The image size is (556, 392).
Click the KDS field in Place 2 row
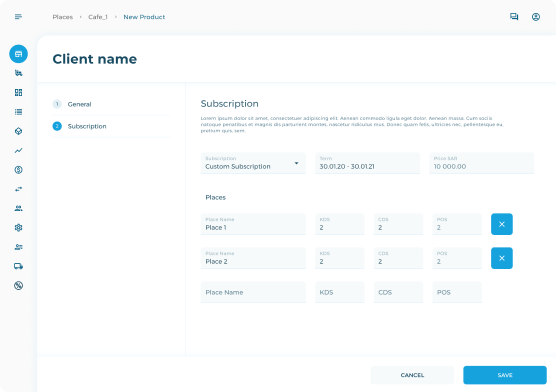coord(340,258)
